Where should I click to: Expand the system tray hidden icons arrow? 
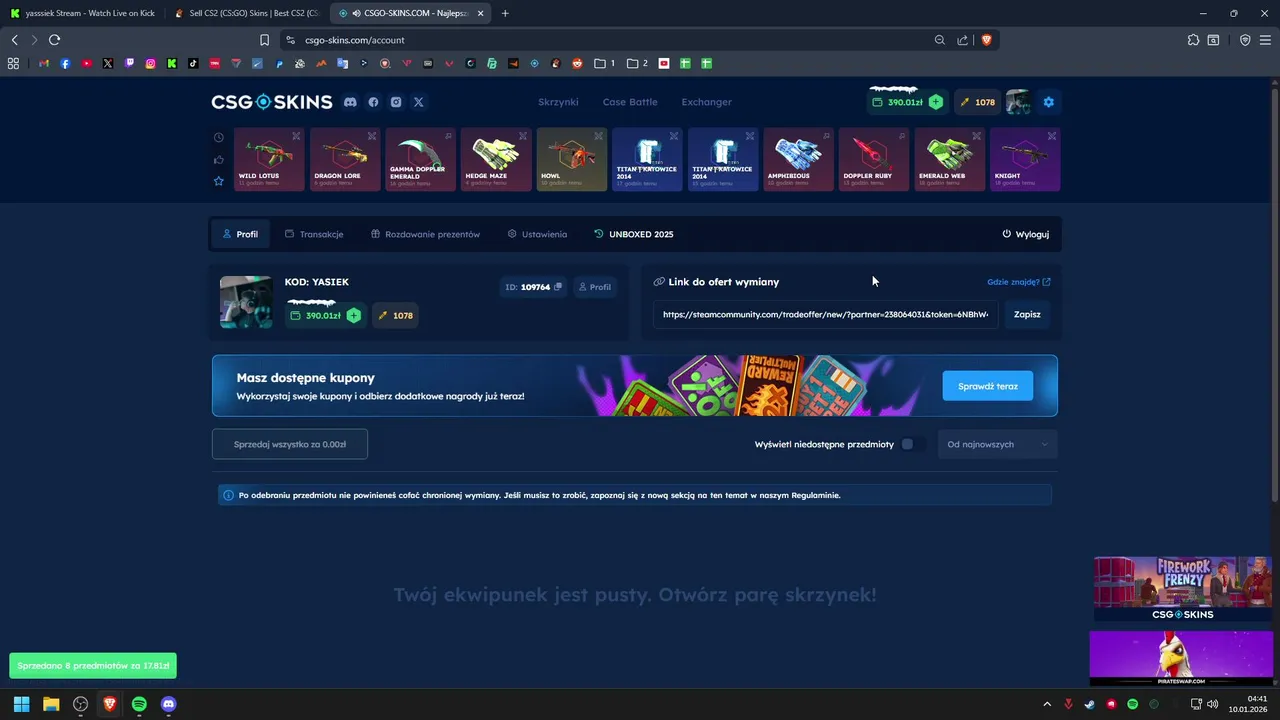click(x=1047, y=704)
